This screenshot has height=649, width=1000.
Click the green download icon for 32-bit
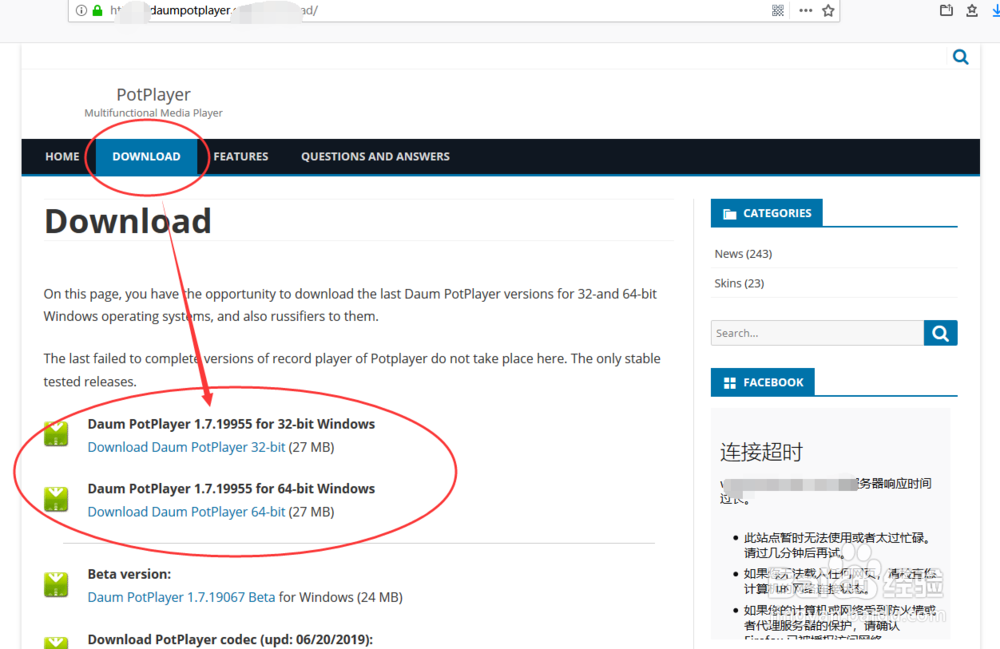pyautogui.click(x=56, y=434)
